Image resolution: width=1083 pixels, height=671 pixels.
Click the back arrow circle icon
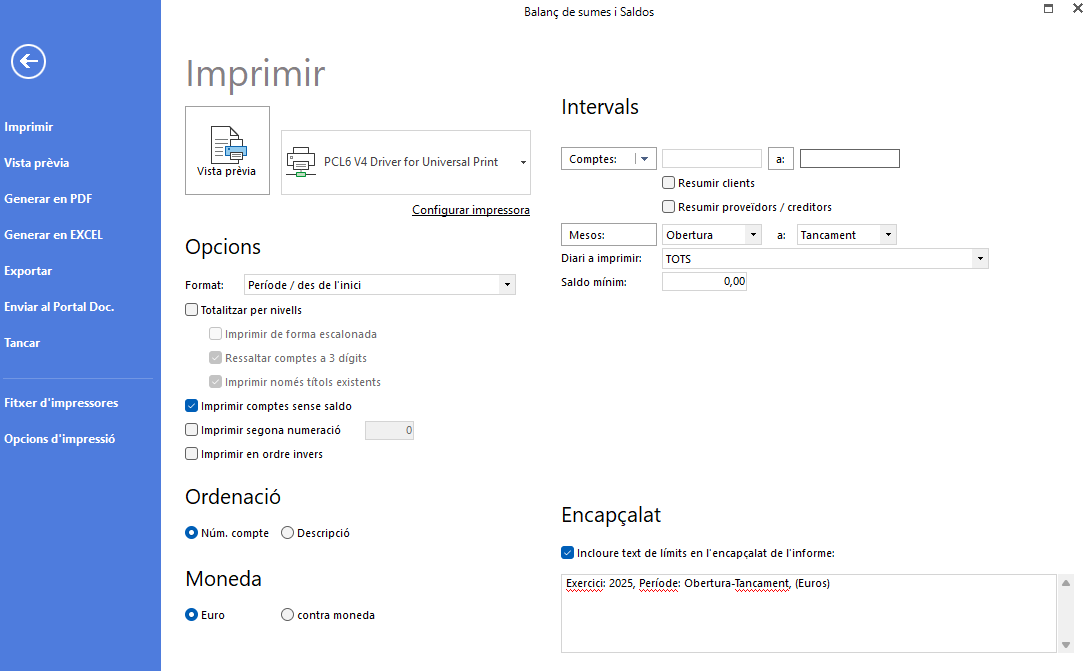coord(28,62)
